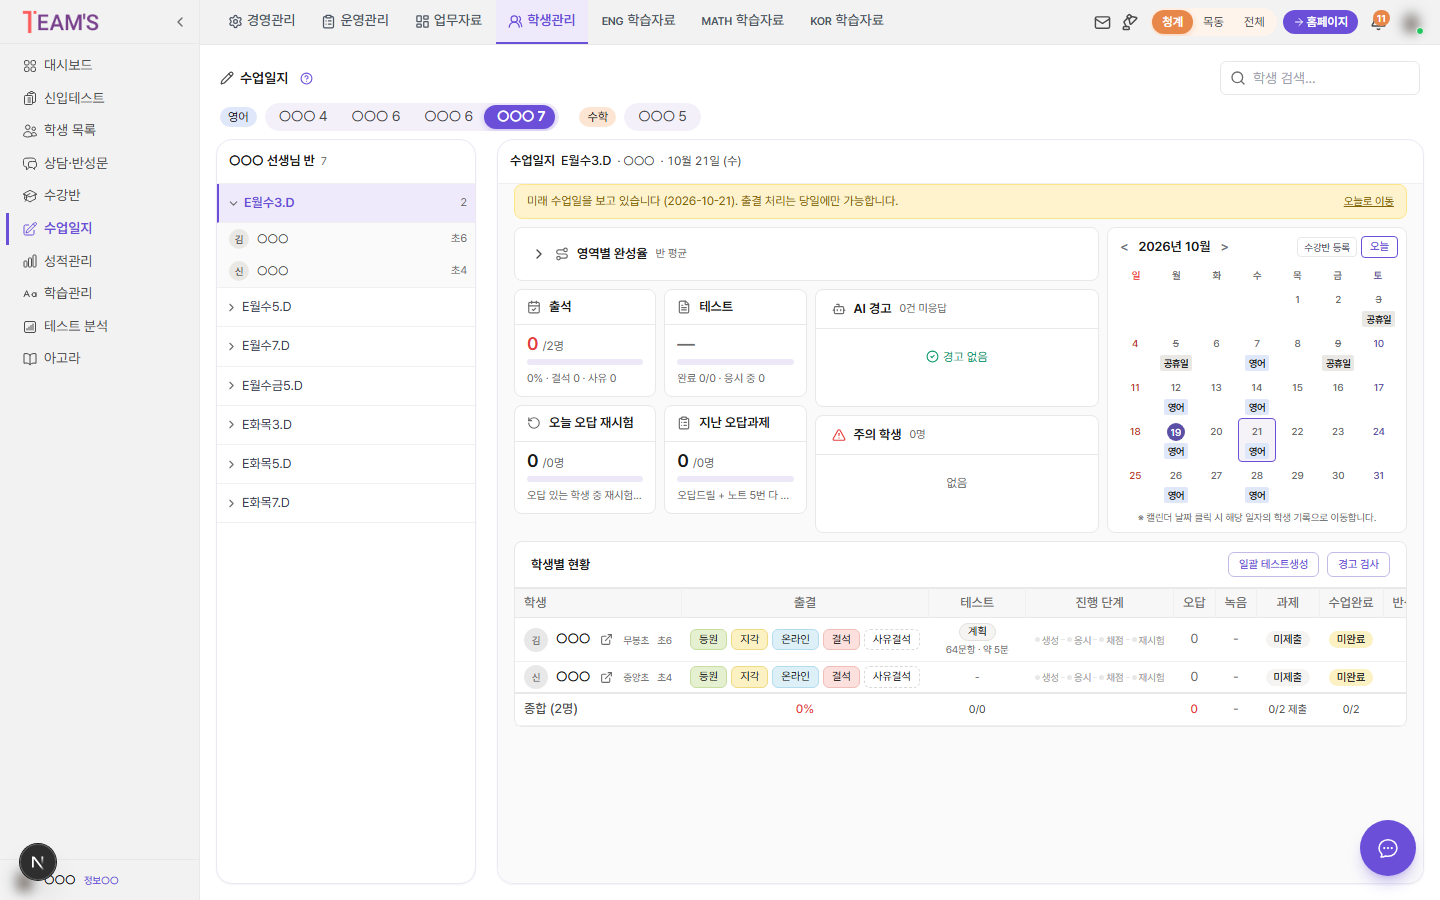1440x900 pixels.
Task: Open the MATH 학습자료 top menu
Action: [x=742, y=21]
